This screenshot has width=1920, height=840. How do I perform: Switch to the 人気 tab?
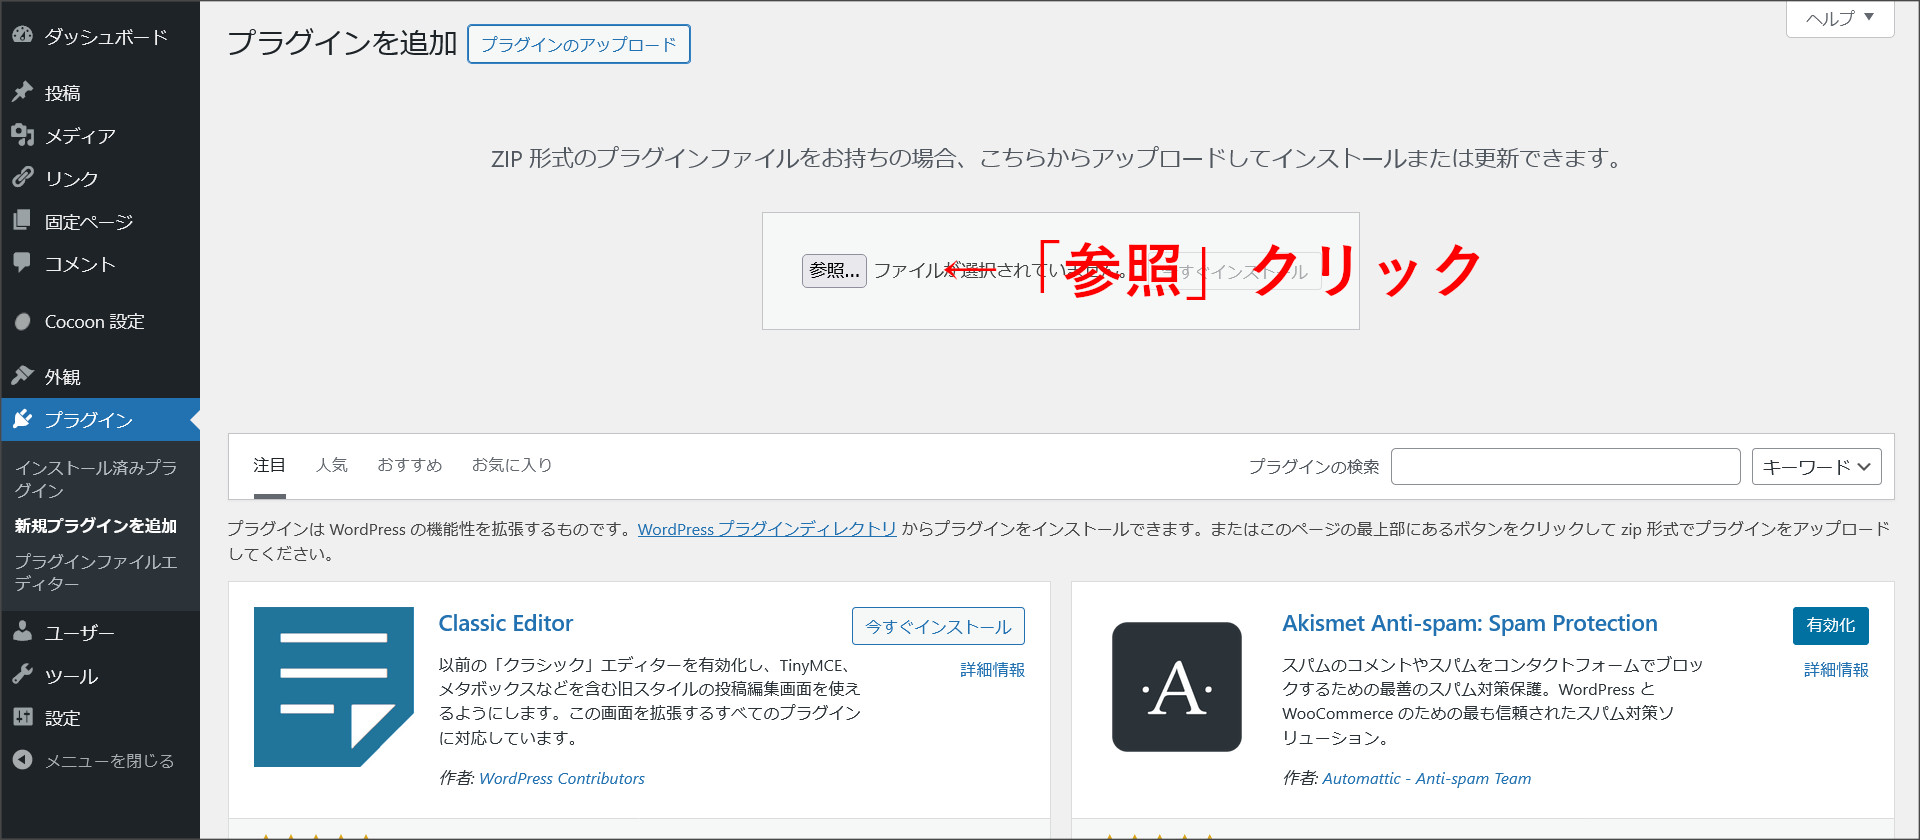tap(332, 465)
